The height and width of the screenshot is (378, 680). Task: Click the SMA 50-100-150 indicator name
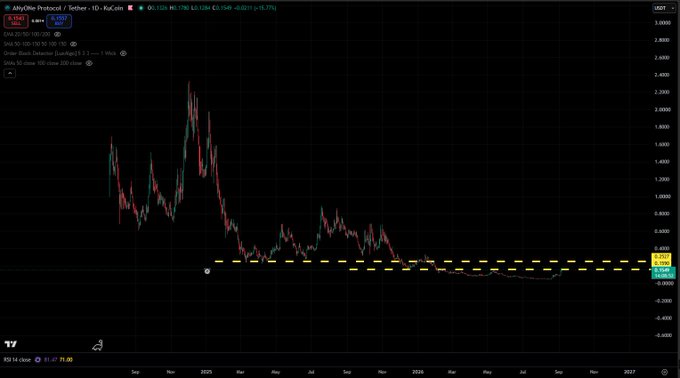click(35, 44)
